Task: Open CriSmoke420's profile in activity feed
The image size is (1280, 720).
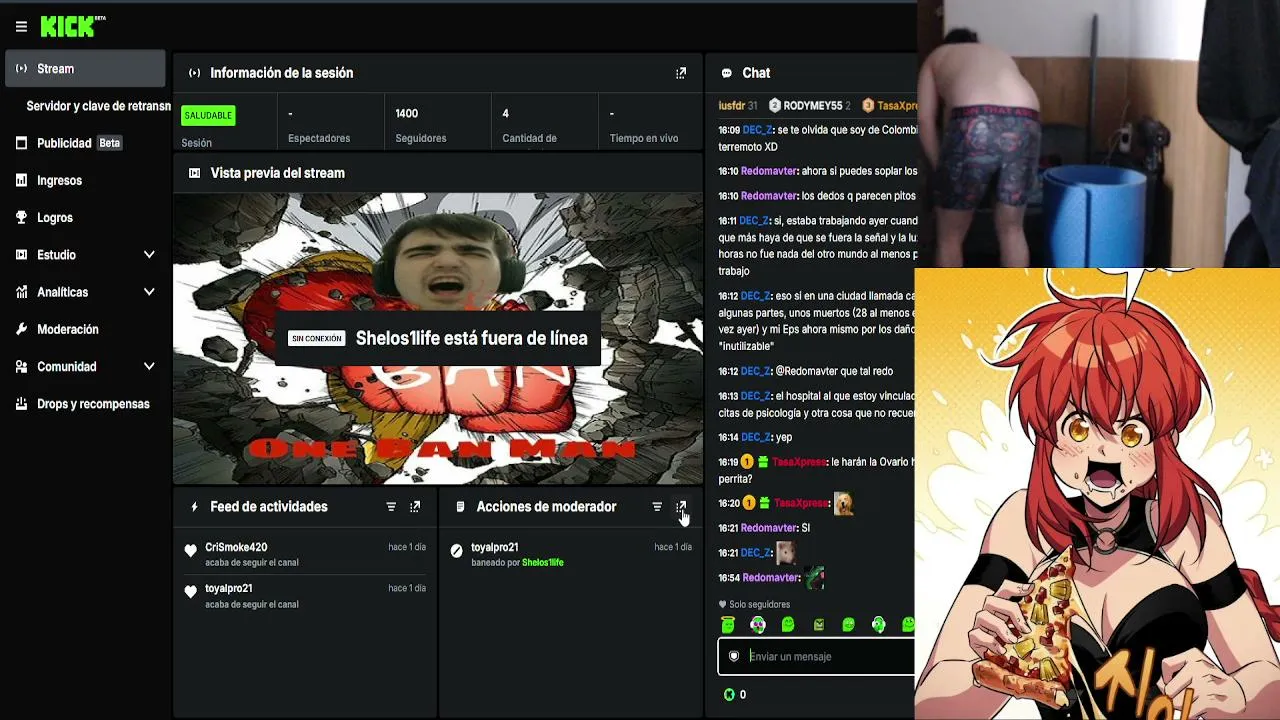Action: point(236,547)
